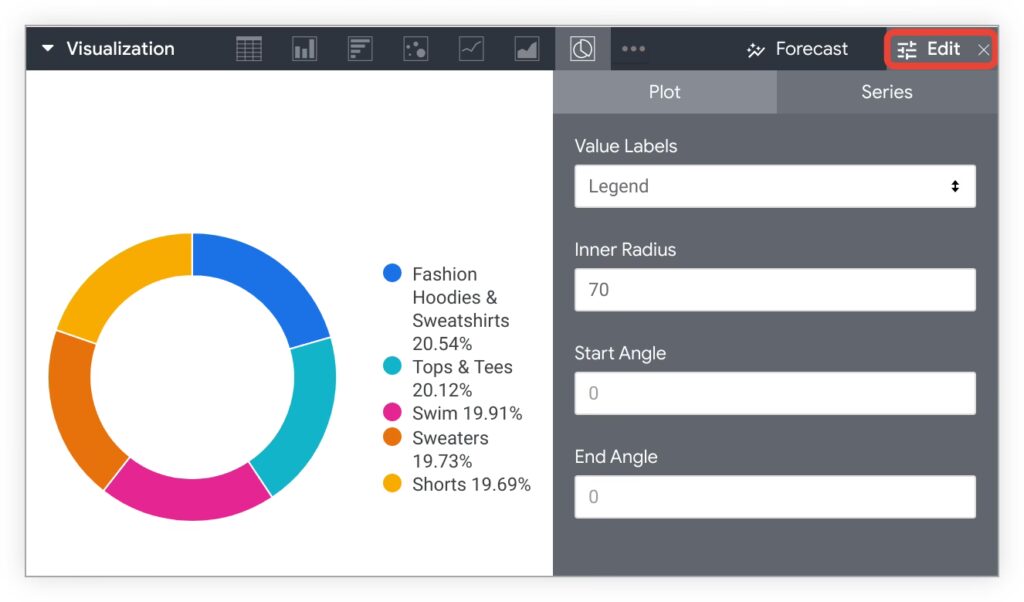The height and width of the screenshot is (602, 1024).
Task: Collapse the Visualization section triangle
Action: [47, 49]
